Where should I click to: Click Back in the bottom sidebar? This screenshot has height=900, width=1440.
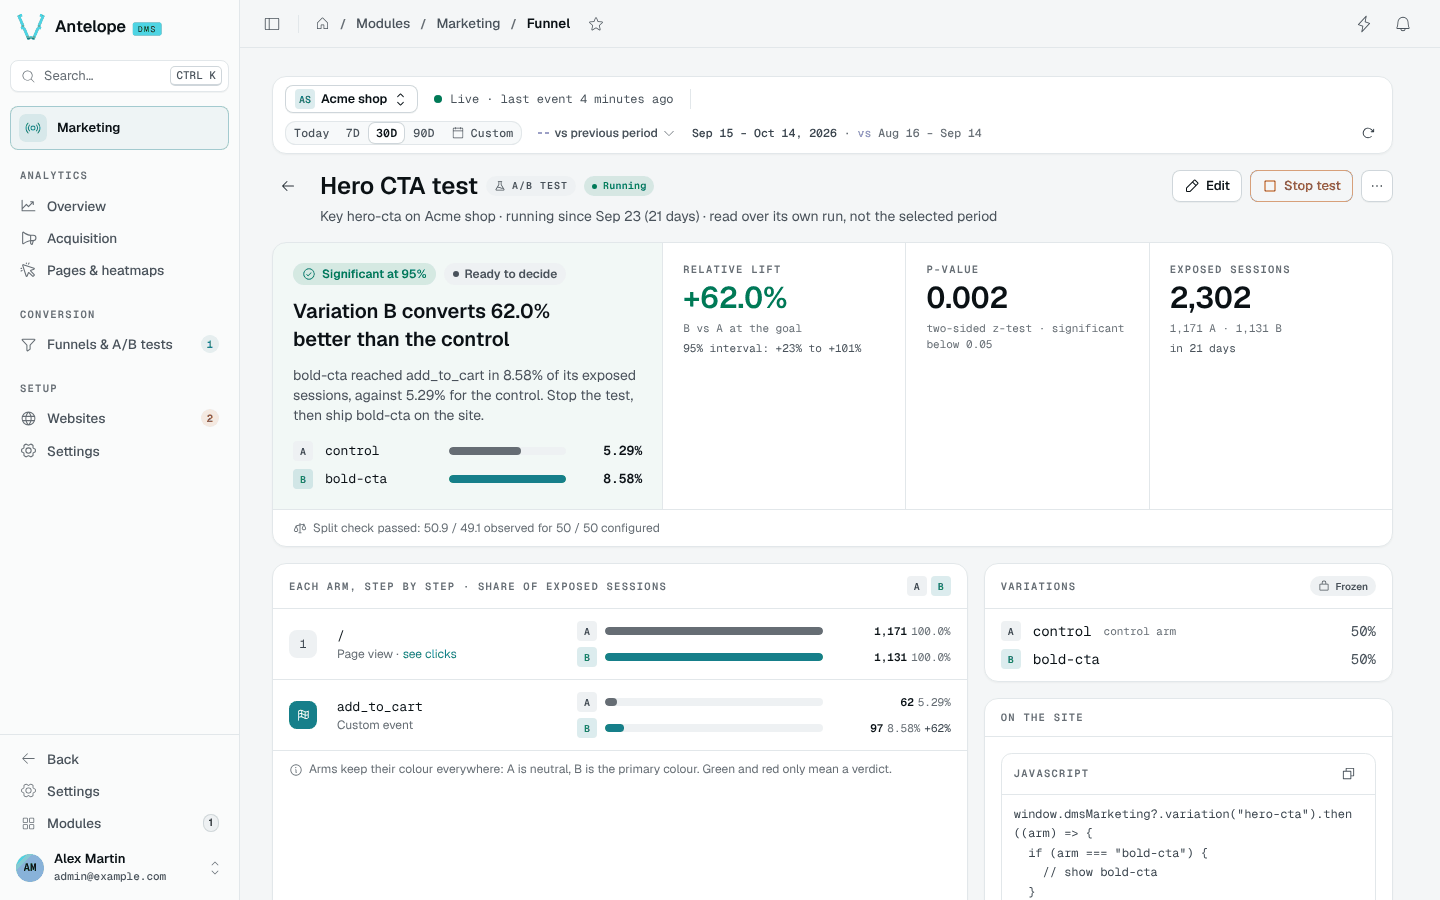click(x=119, y=759)
